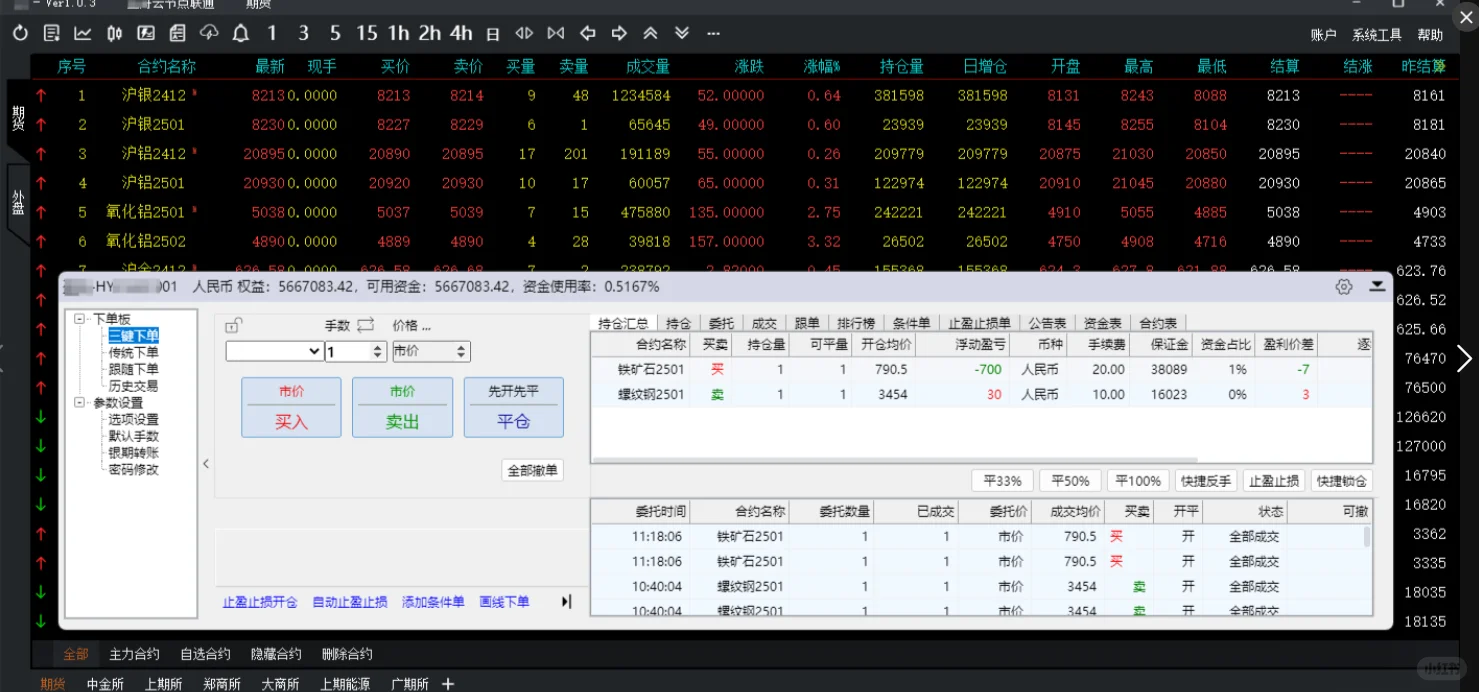Open the 市价 price type dropdown
1479x692 pixels.
coord(430,351)
